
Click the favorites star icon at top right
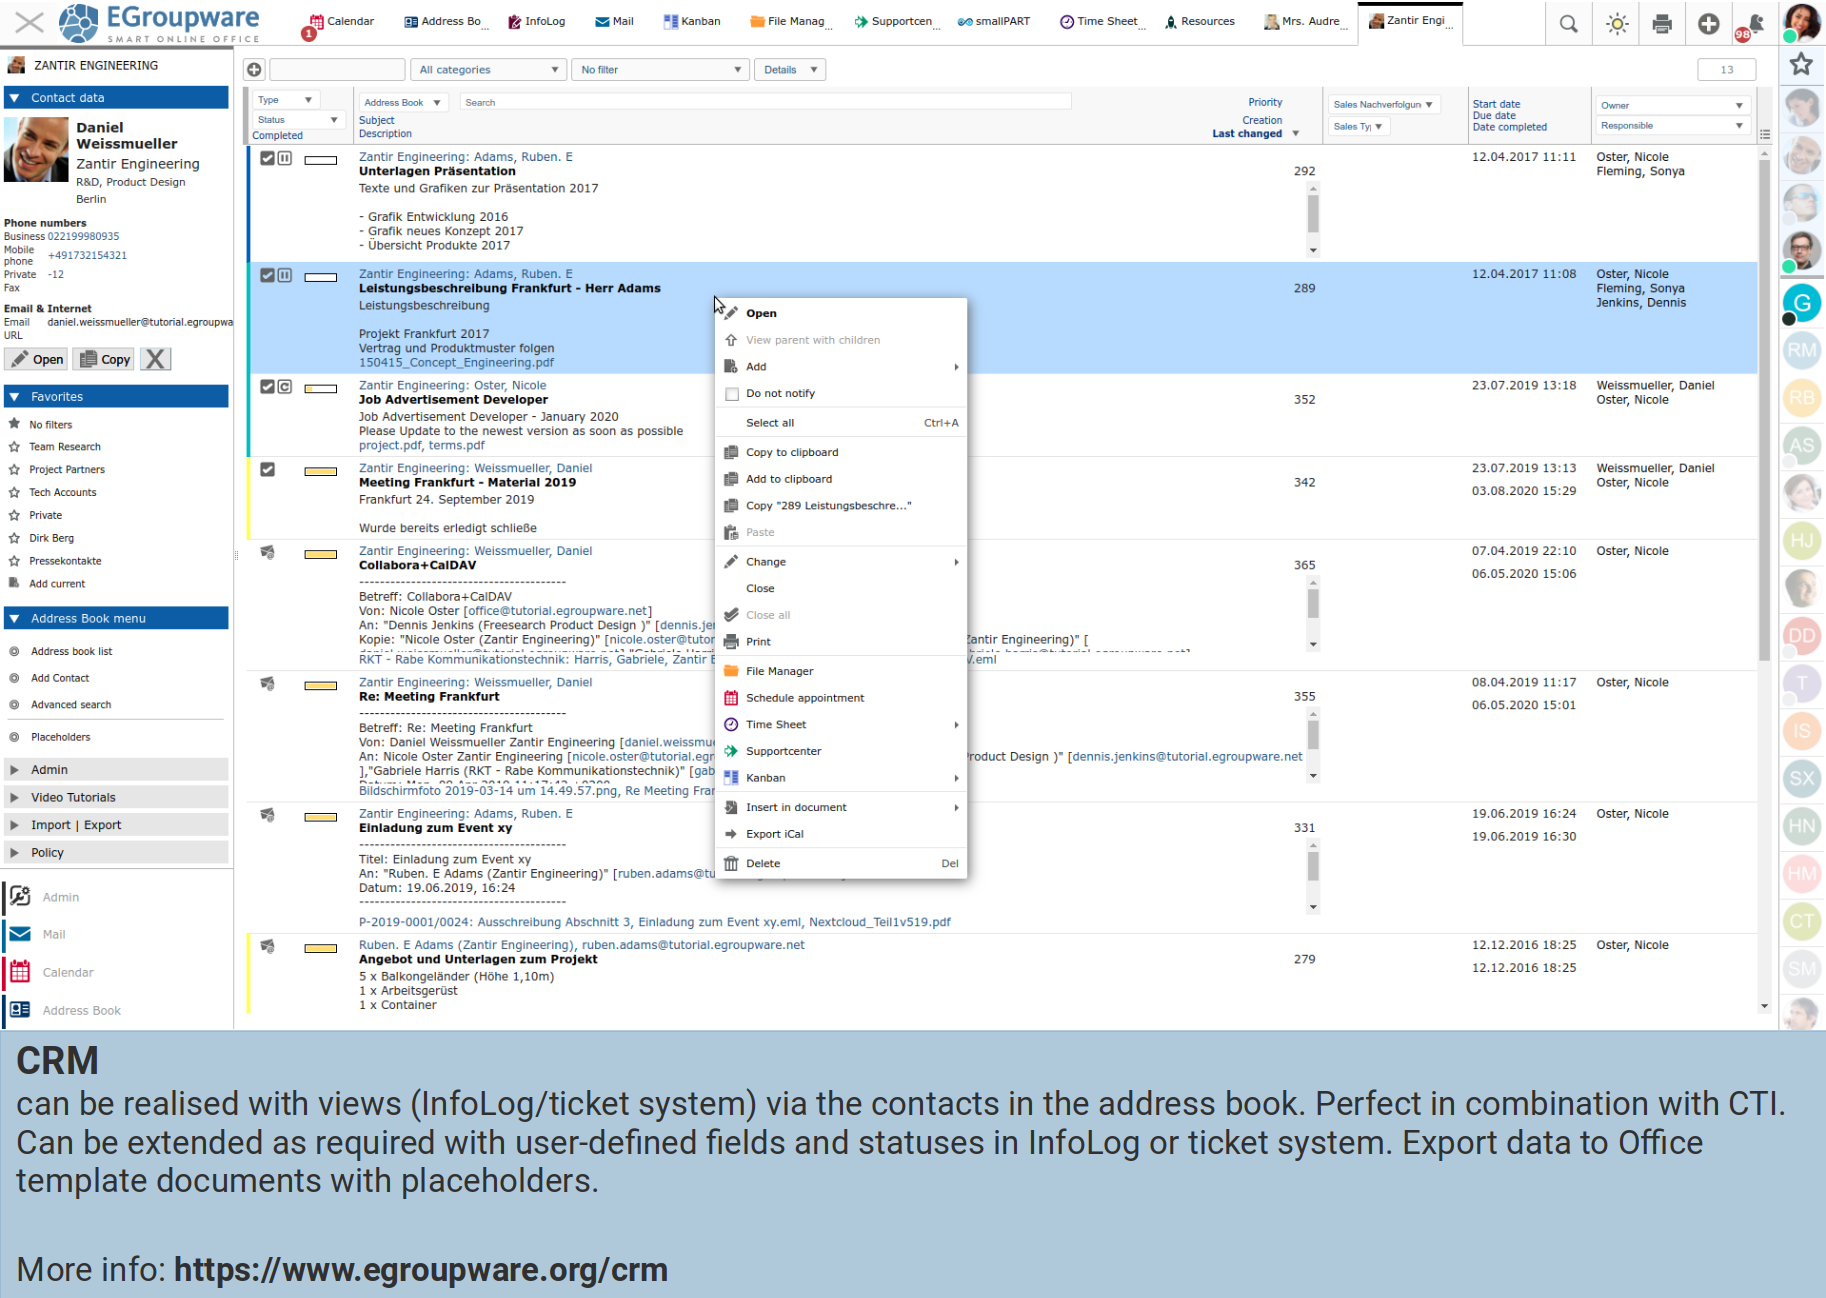pos(1801,65)
